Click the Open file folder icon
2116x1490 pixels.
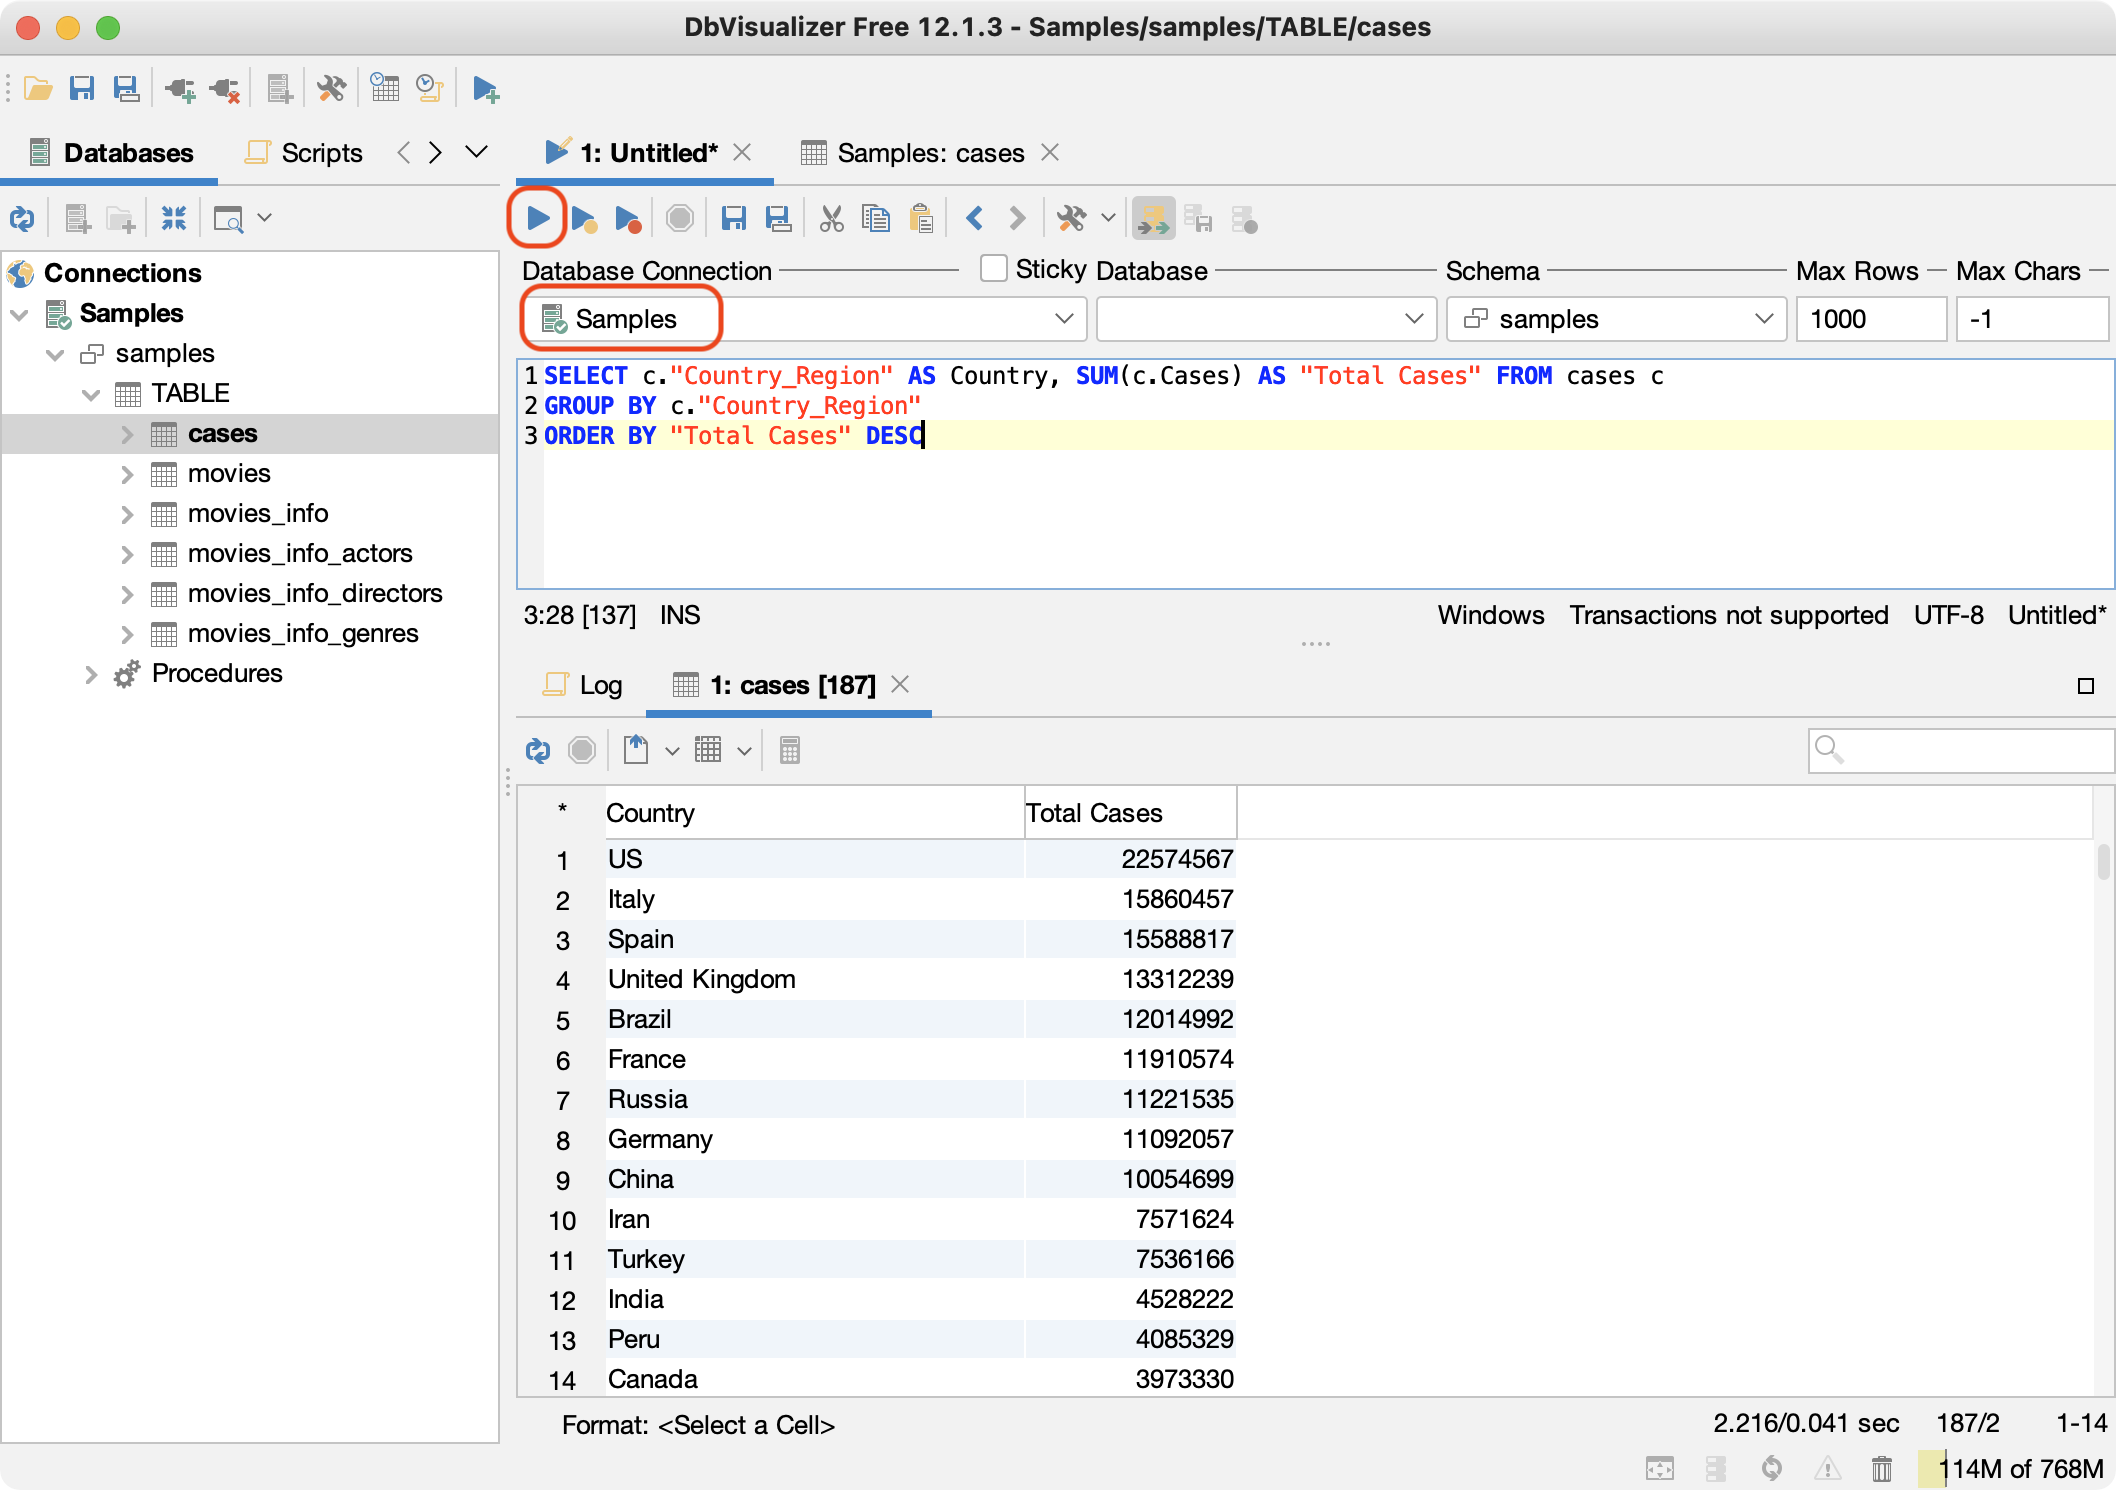coord(38,89)
